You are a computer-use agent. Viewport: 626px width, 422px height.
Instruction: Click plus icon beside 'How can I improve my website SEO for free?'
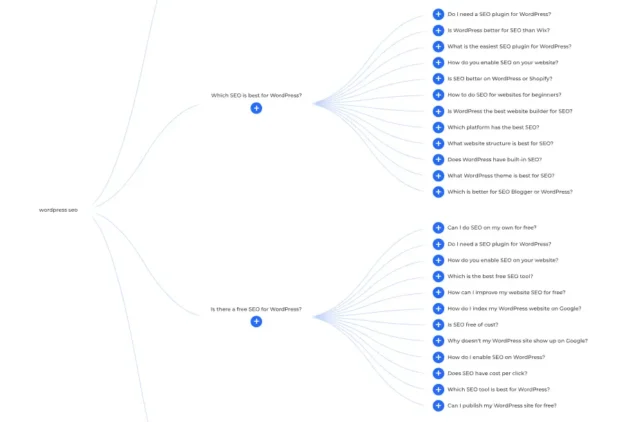[438, 292]
